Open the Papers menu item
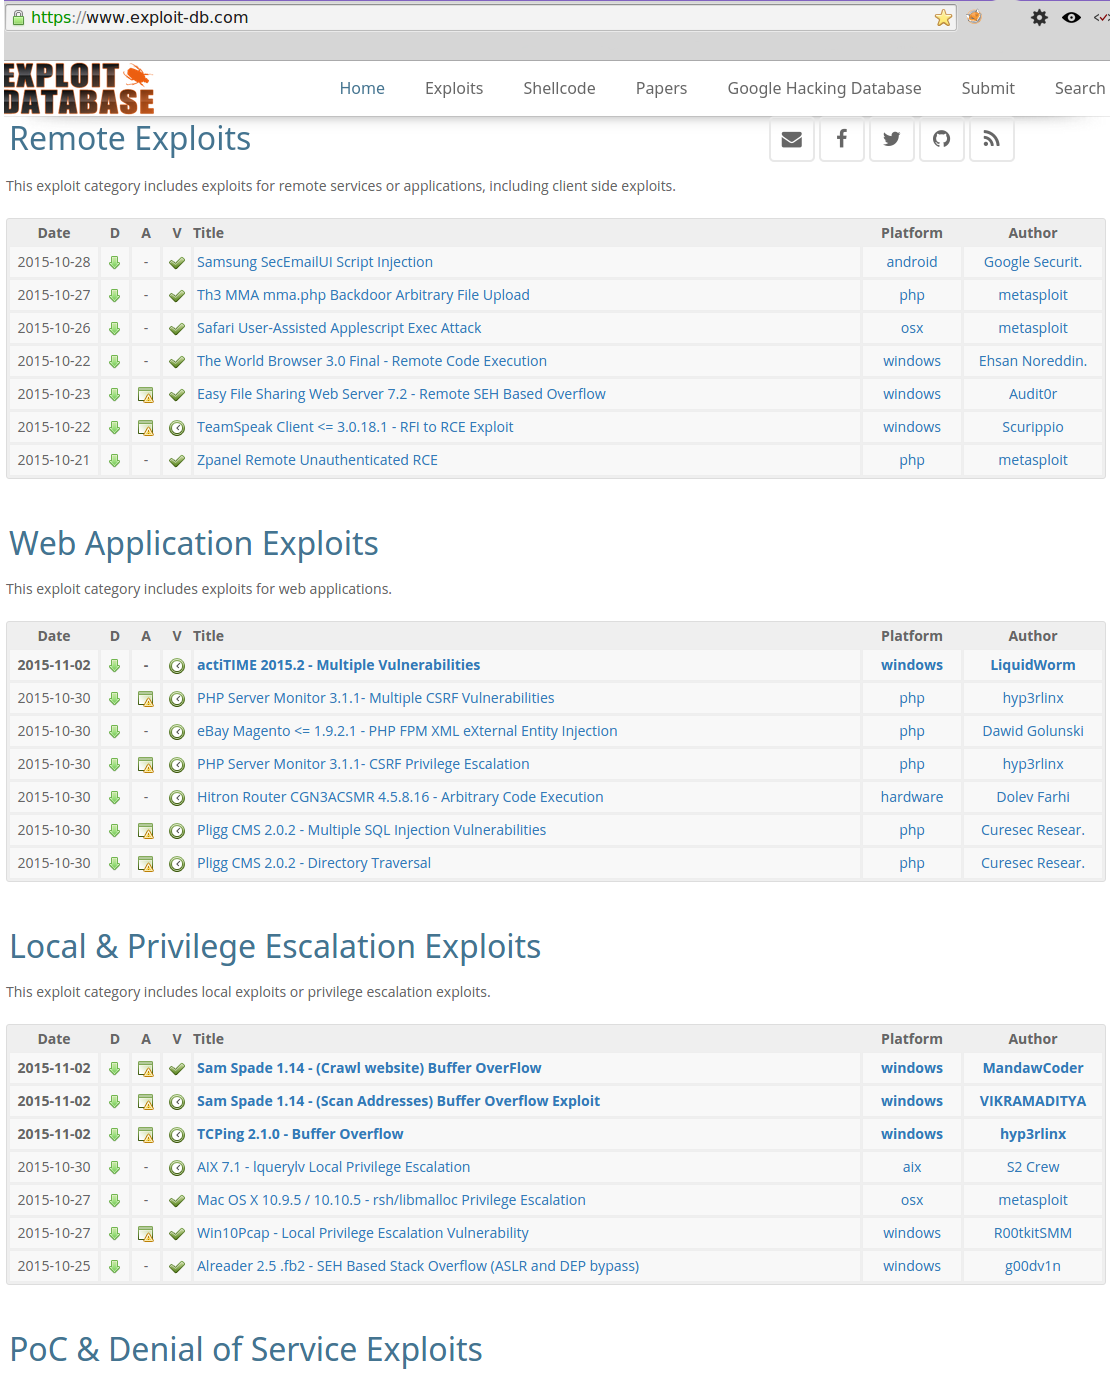1115x1374 pixels. pyautogui.click(x=661, y=88)
